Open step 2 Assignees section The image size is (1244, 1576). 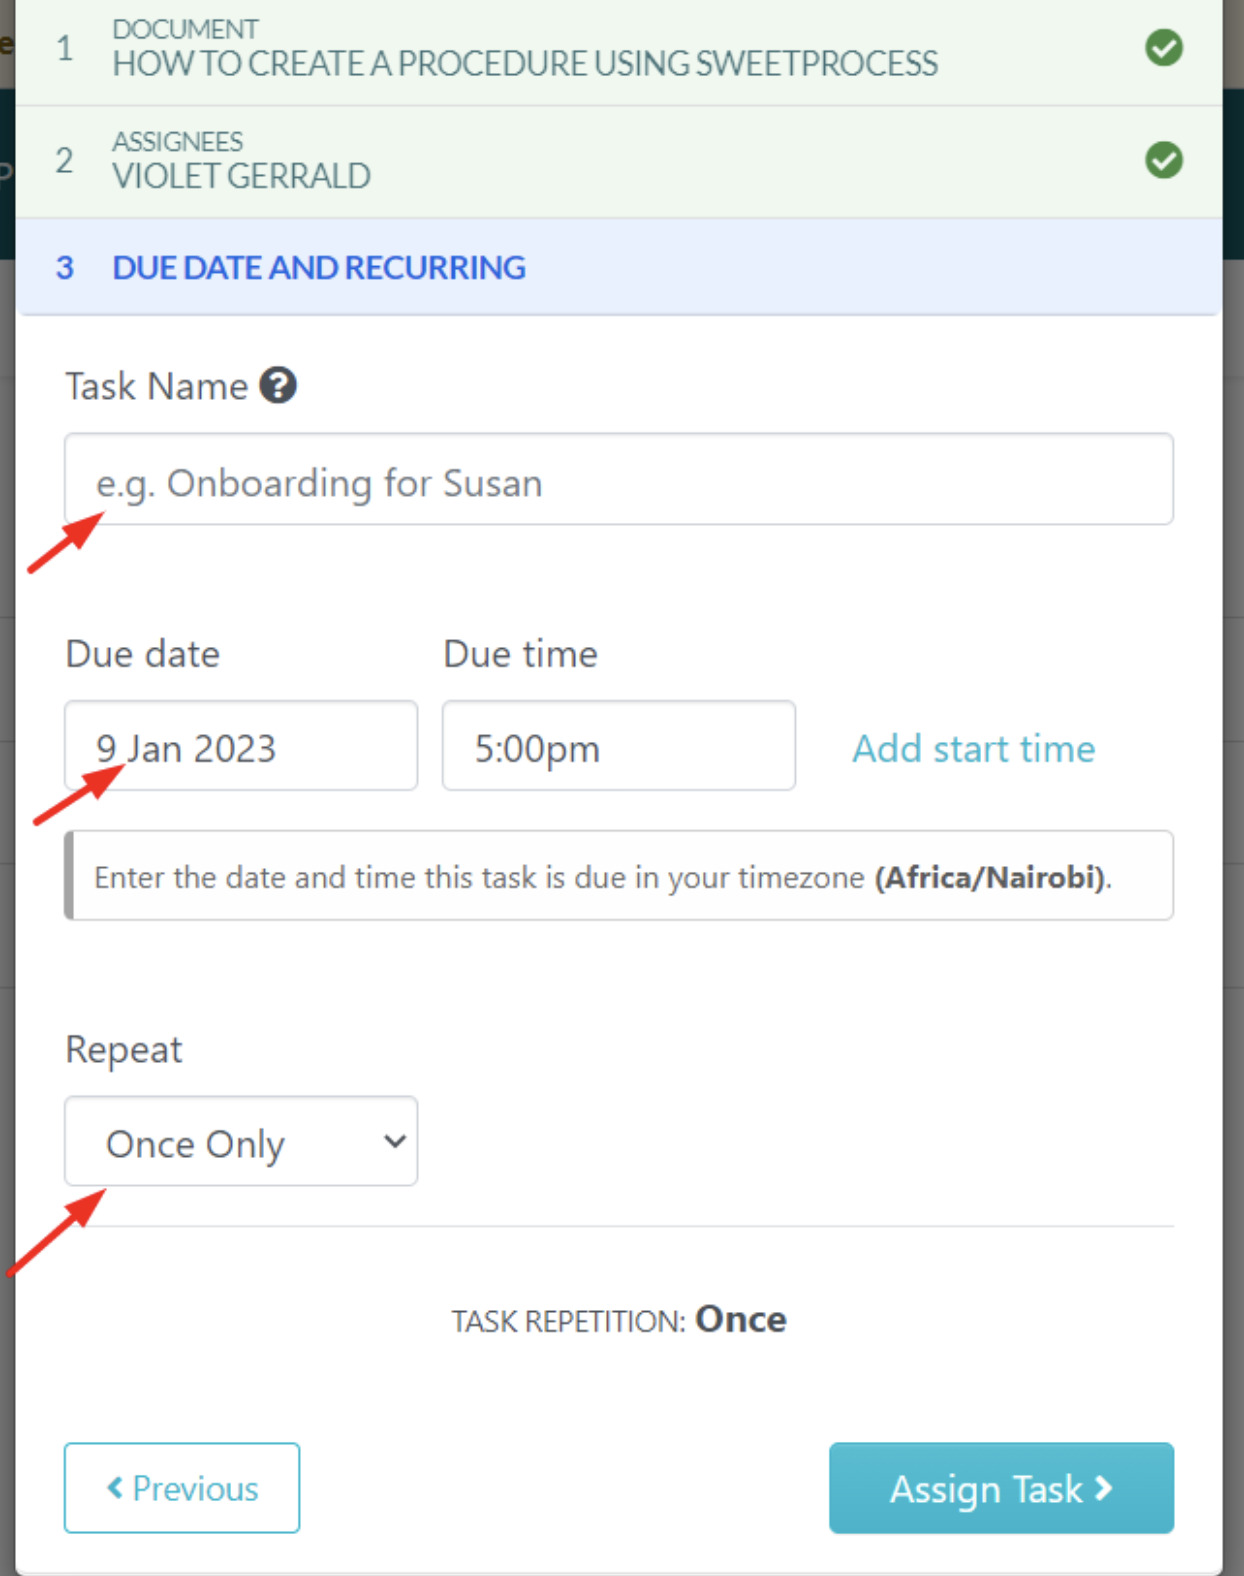click(x=241, y=161)
